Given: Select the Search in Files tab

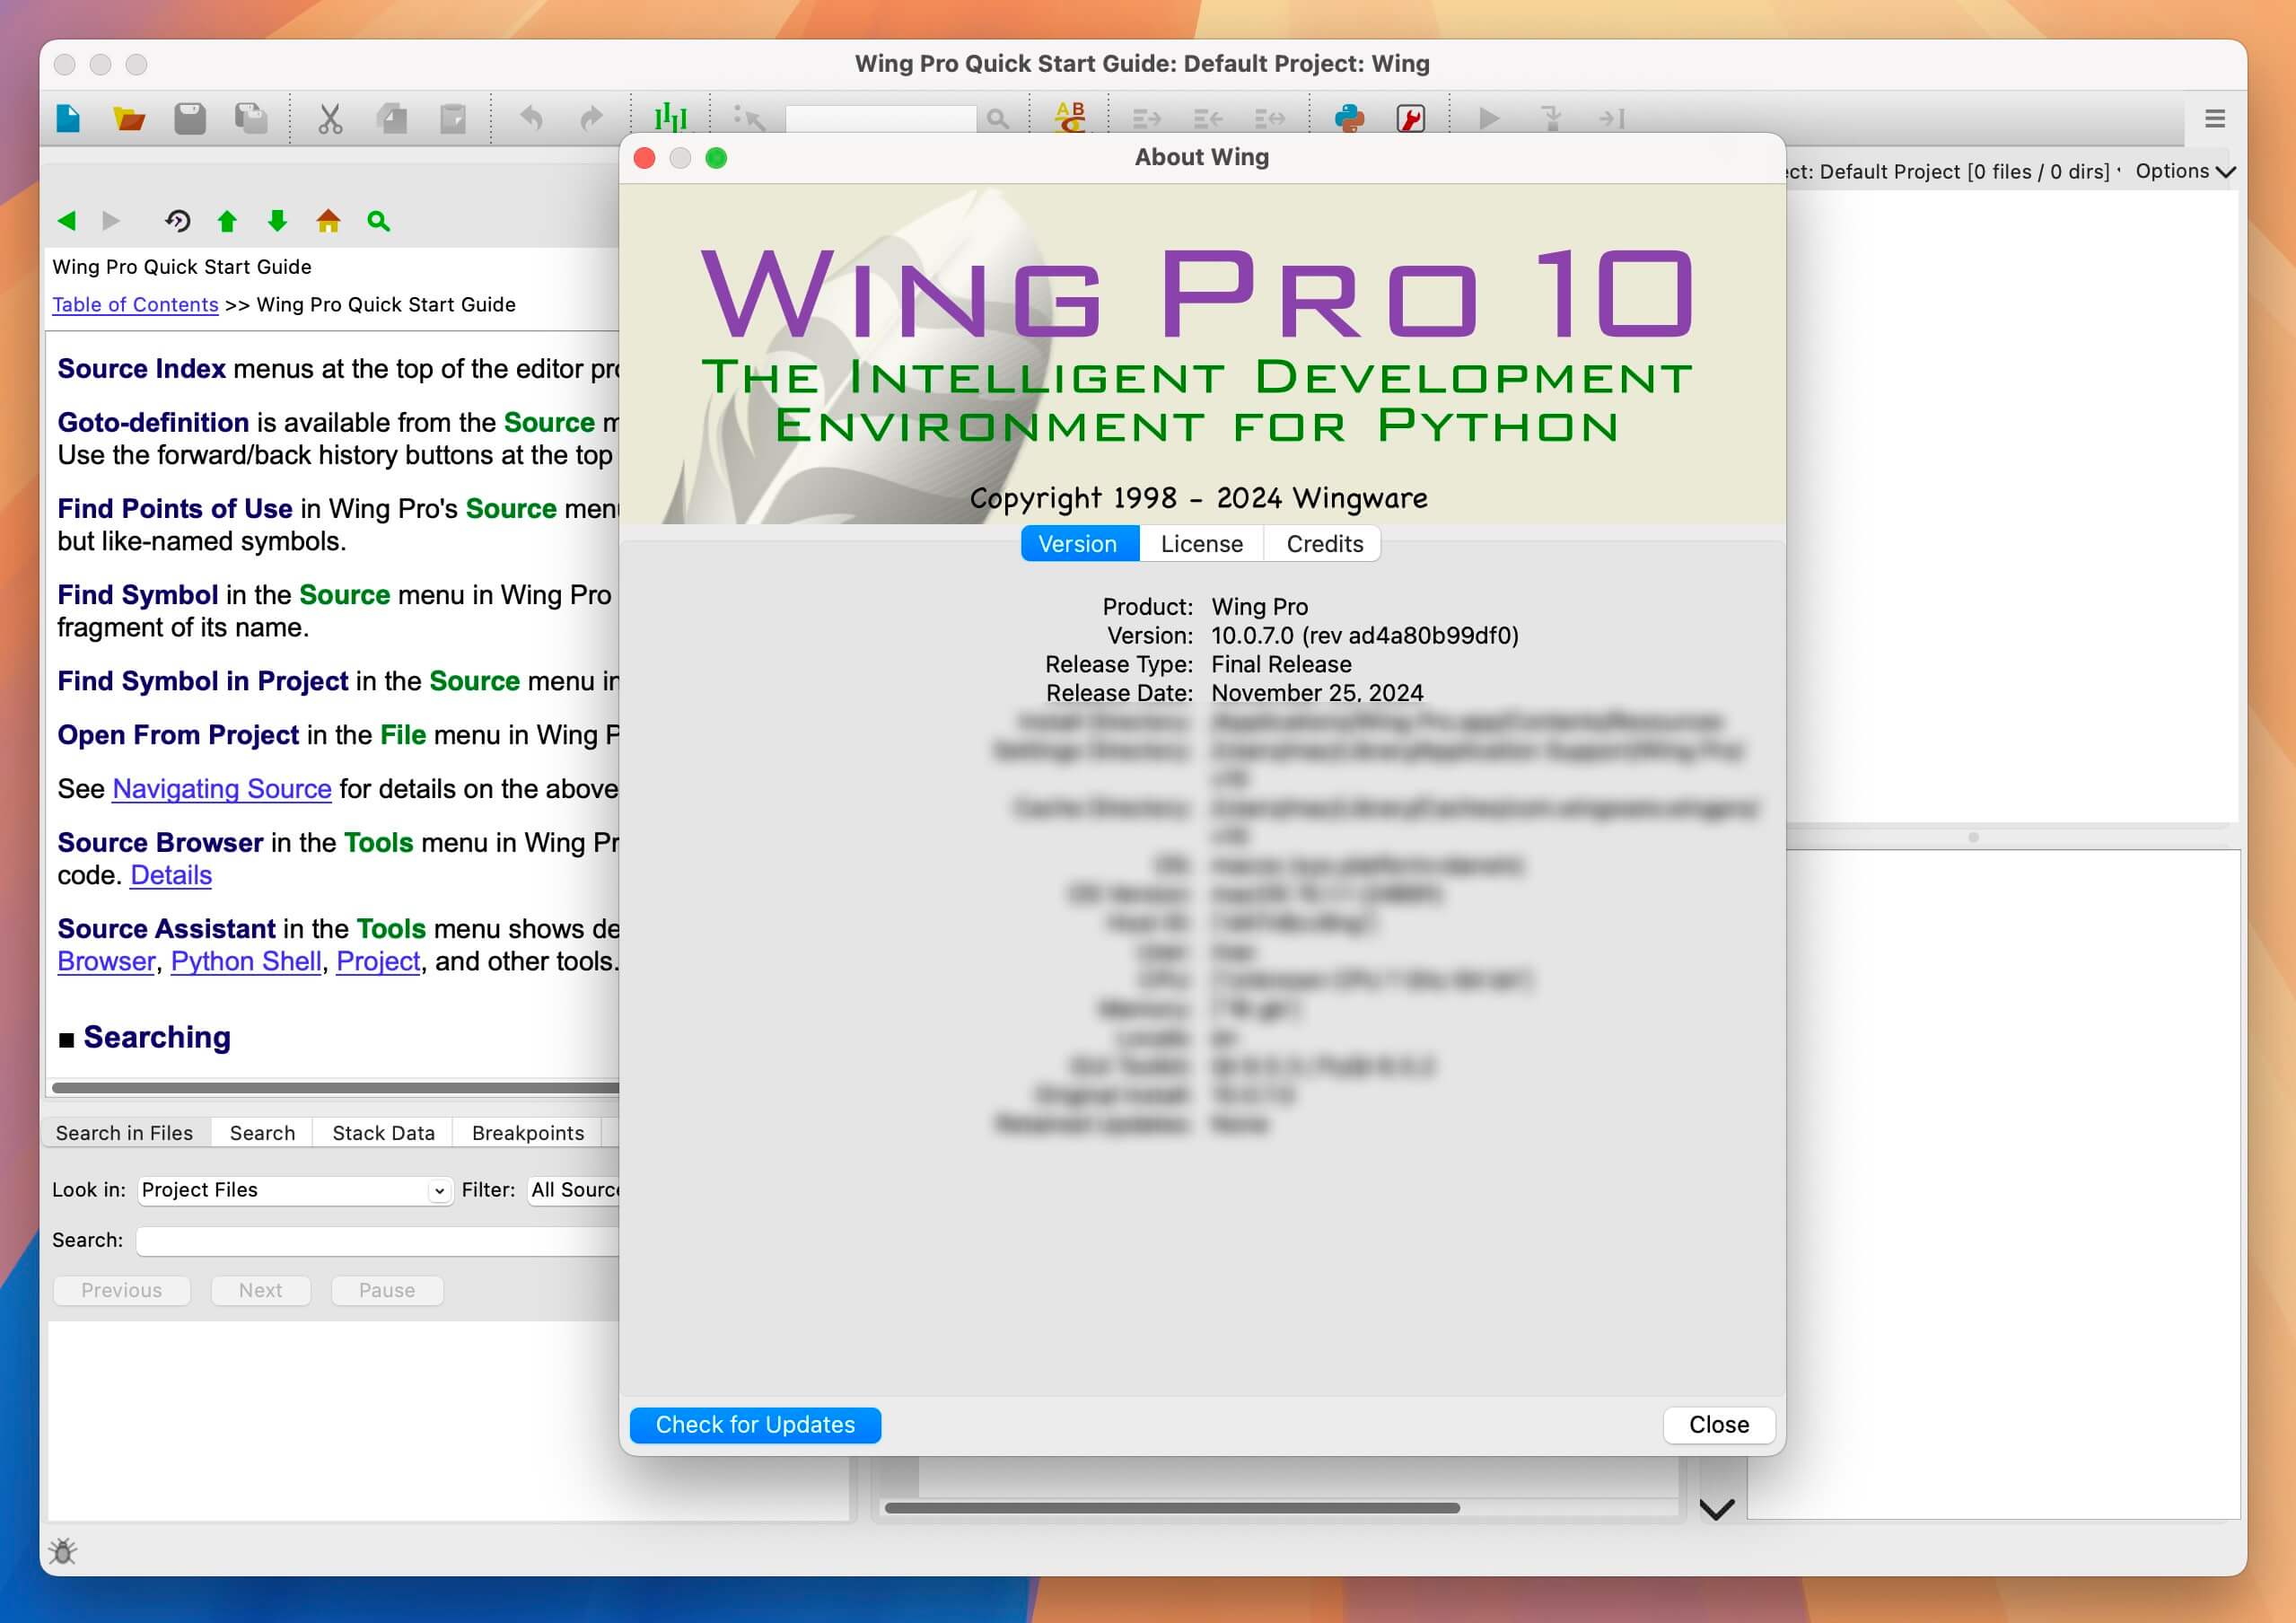Looking at the screenshot, I should pyautogui.click(x=125, y=1133).
